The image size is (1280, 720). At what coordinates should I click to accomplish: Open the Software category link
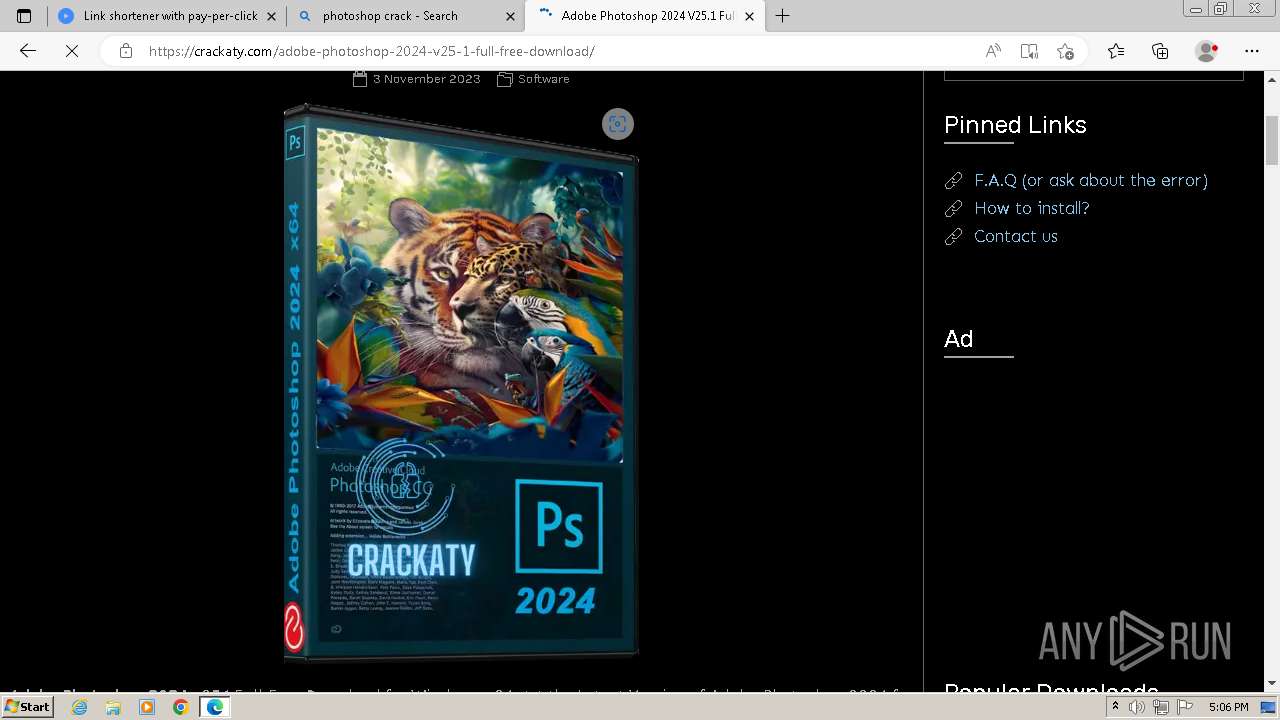coord(543,79)
